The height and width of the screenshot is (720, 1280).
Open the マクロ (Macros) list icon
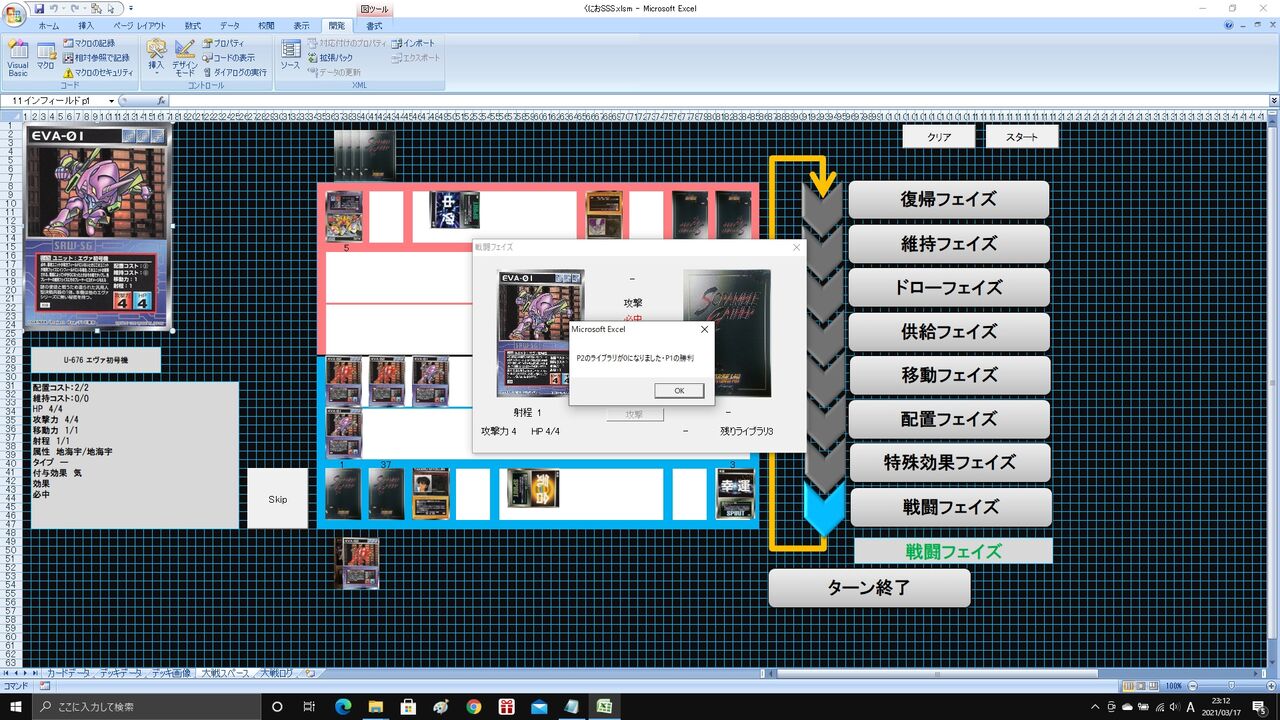click(46, 59)
